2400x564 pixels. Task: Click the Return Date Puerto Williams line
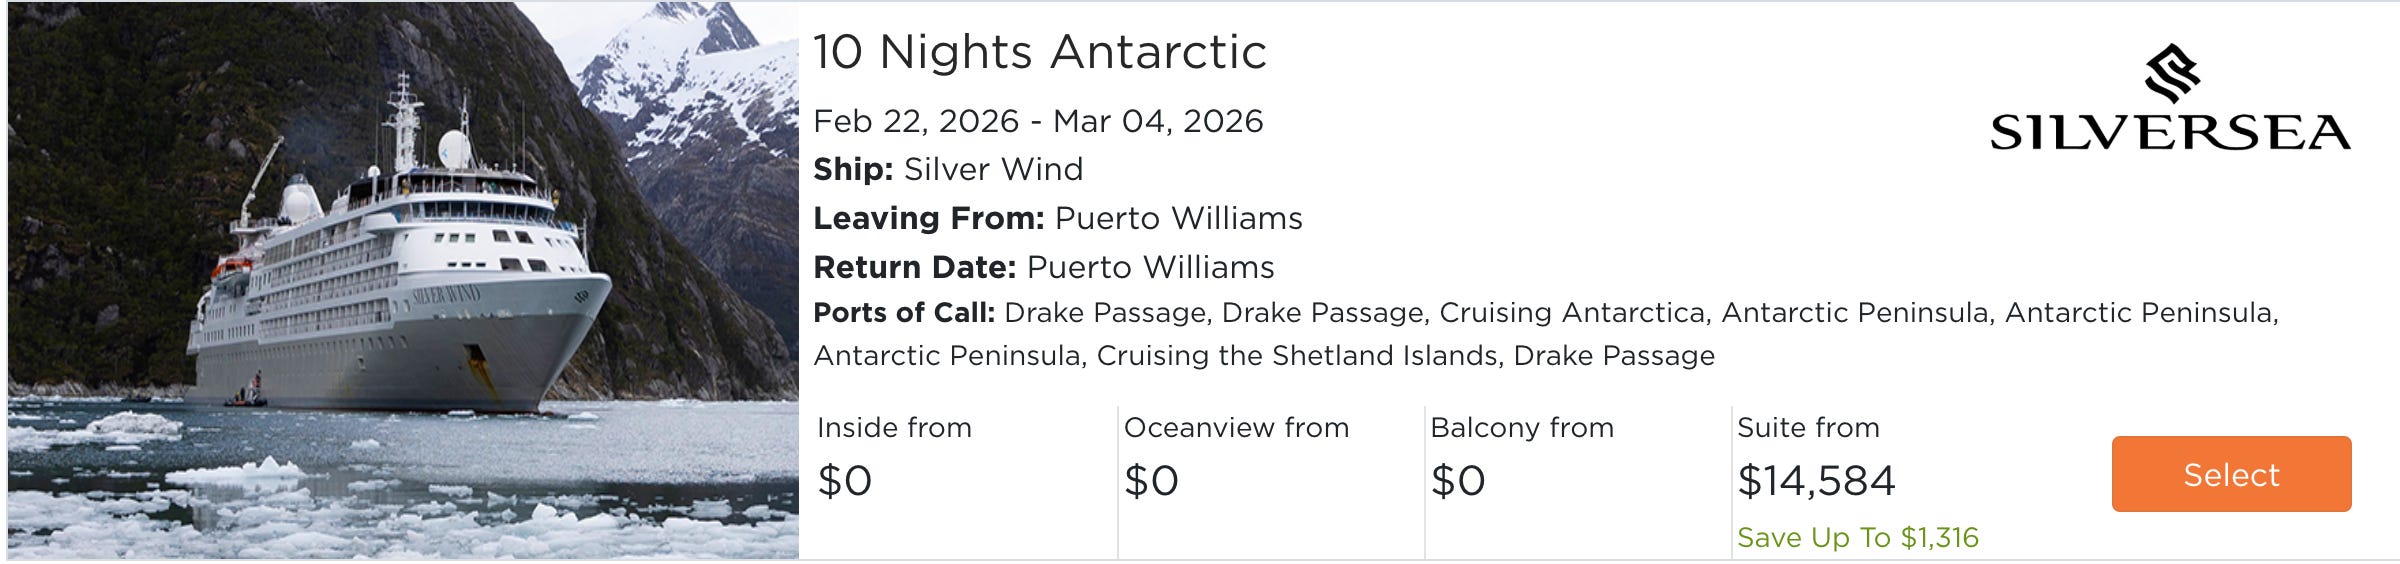[x=1044, y=267]
